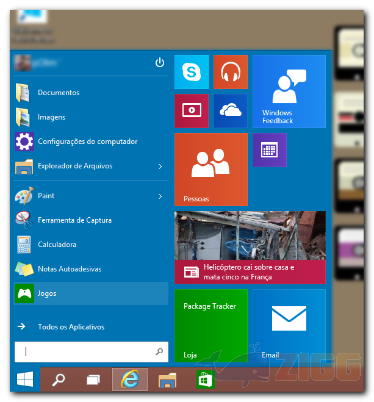Expand the Paint jump list arrow
The image size is (374, 402).
pos(160,196)
